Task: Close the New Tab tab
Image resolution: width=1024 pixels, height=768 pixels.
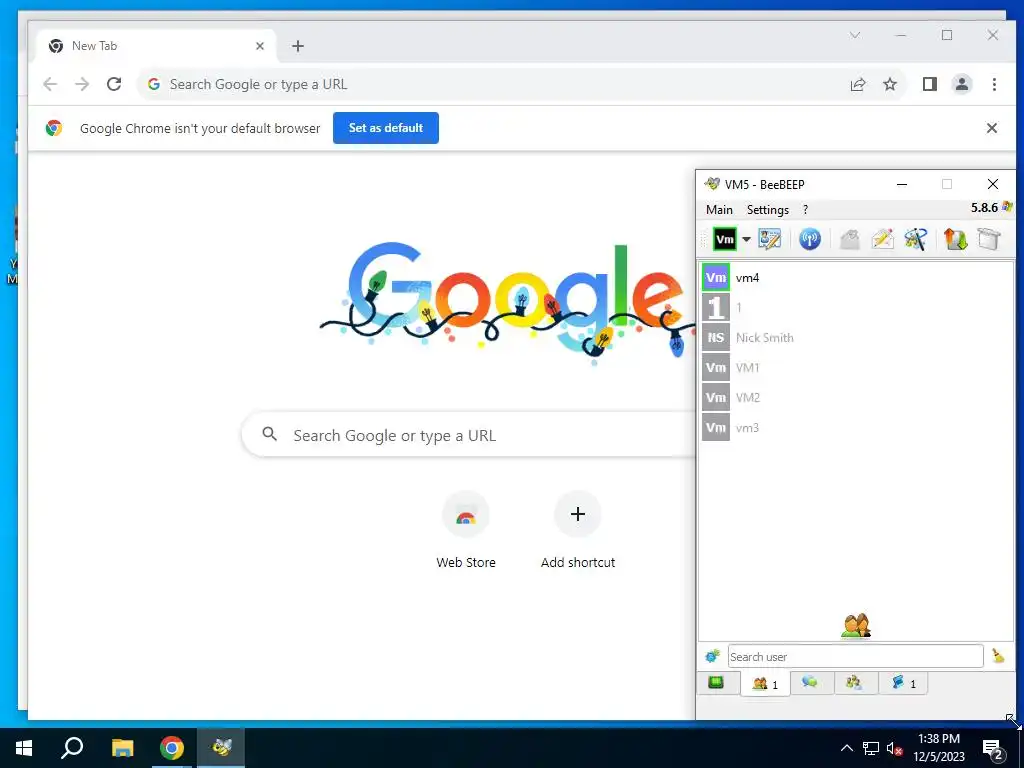Action: [260, 46]
